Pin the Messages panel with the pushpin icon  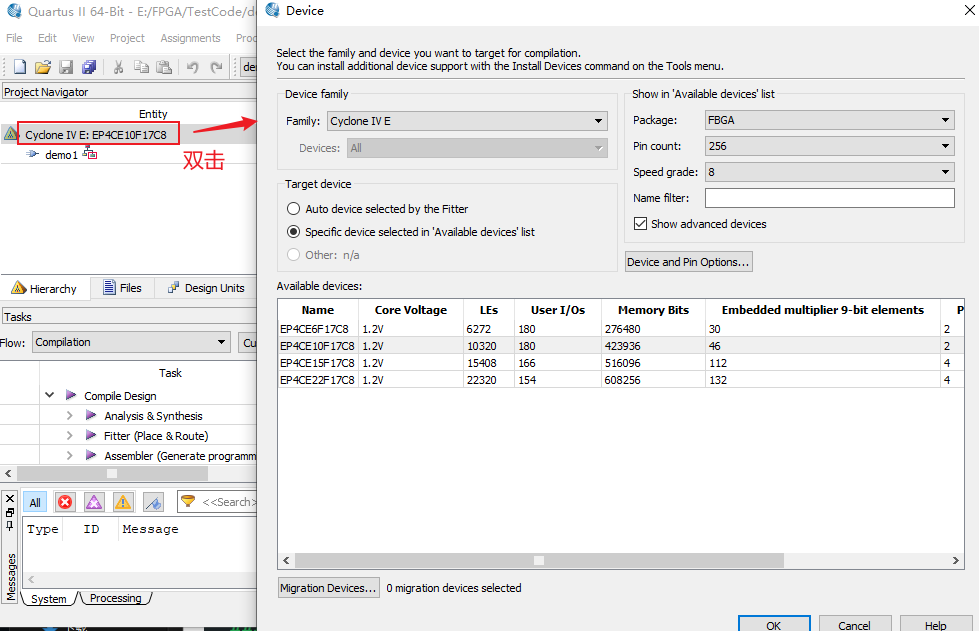[x=10, y=526]
